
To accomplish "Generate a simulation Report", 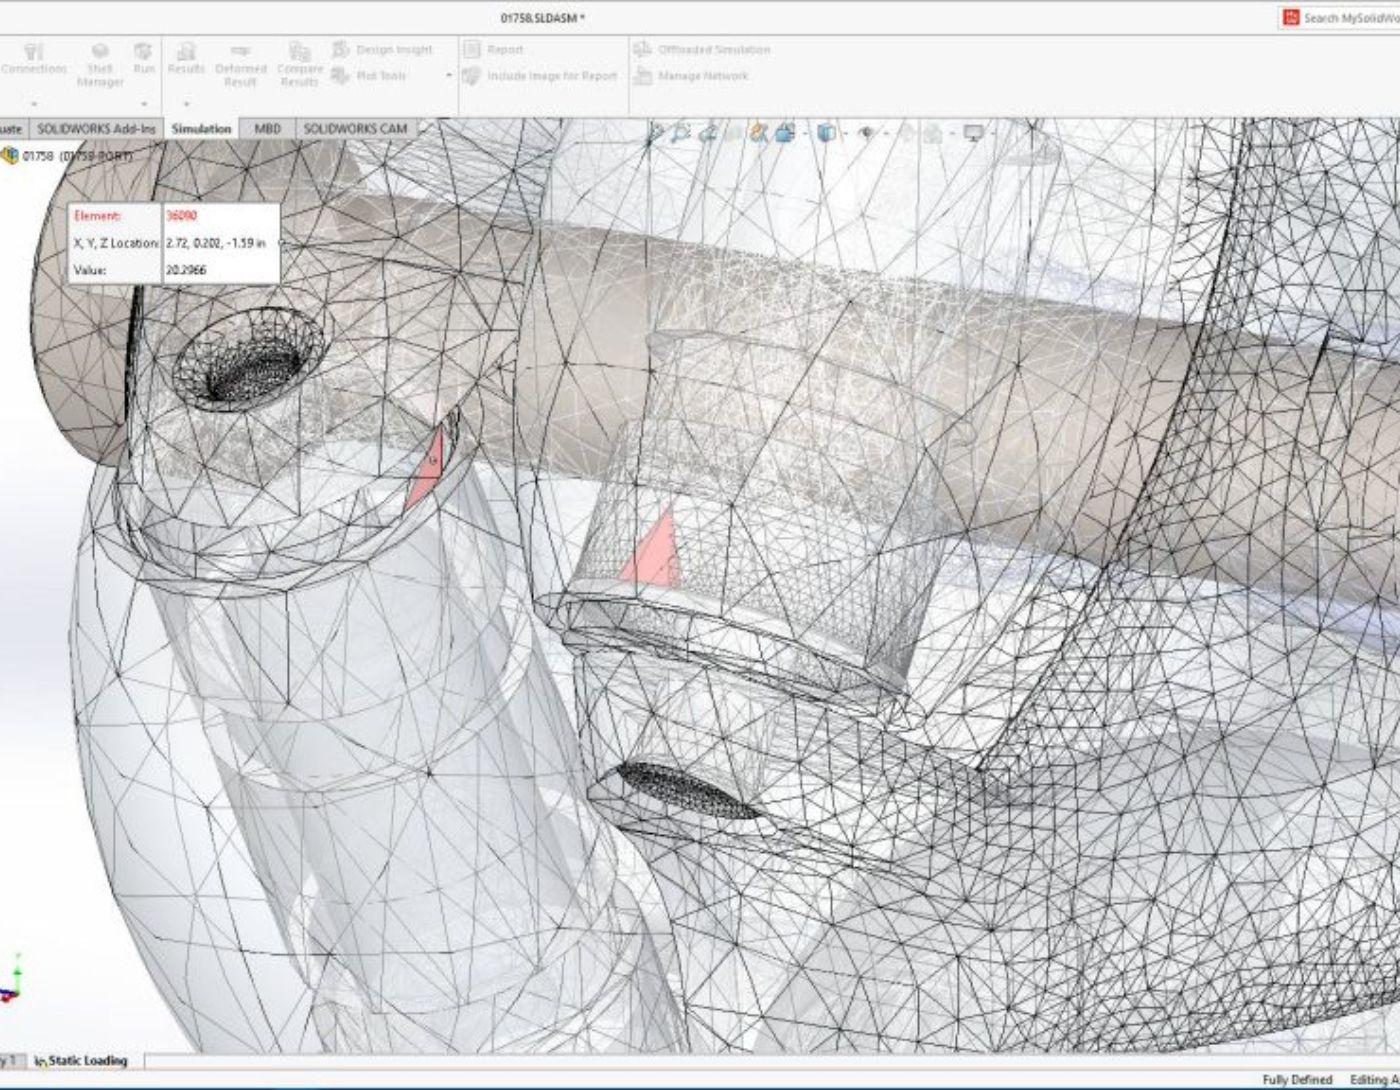I will coord(493,49).
